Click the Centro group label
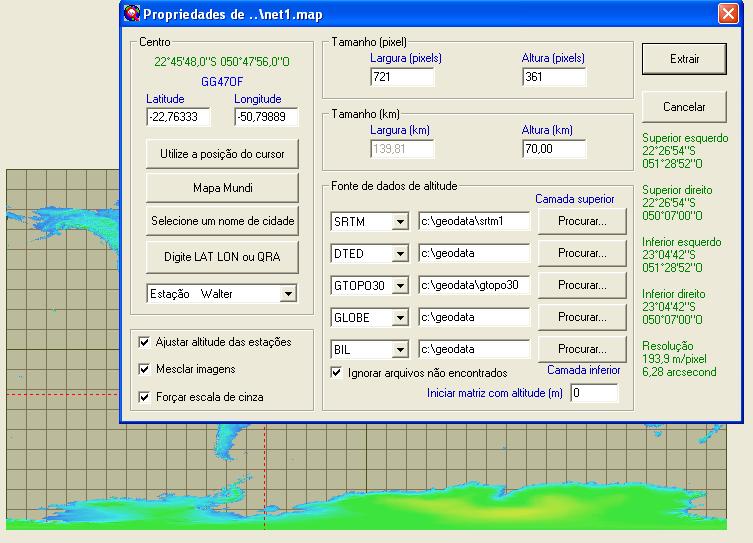The width and height of the screenshot is (753, 543). 155,42
